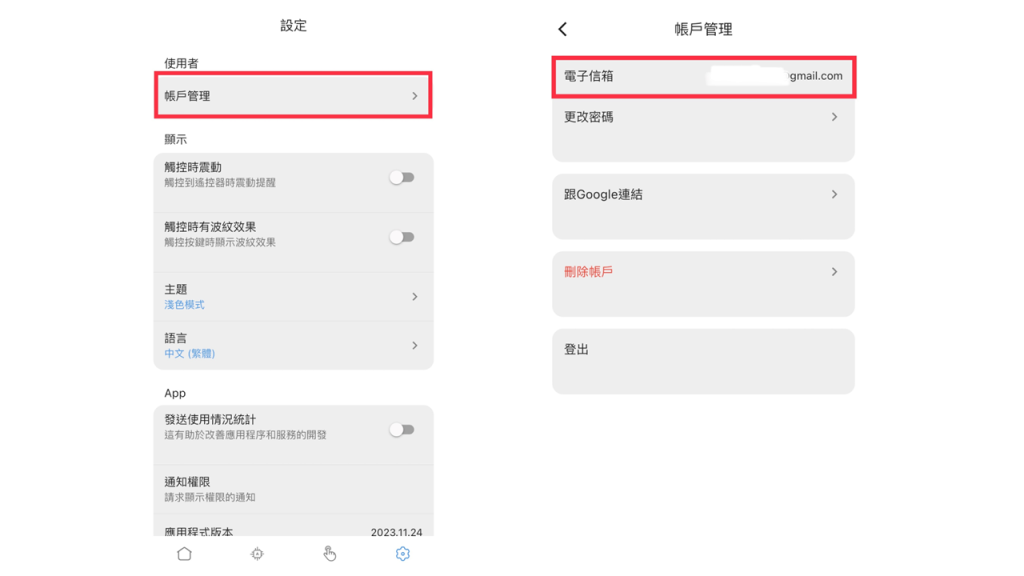Click 請求顯示權限的通知 description text
This screenshot has width=1024, height=576.
210,498
